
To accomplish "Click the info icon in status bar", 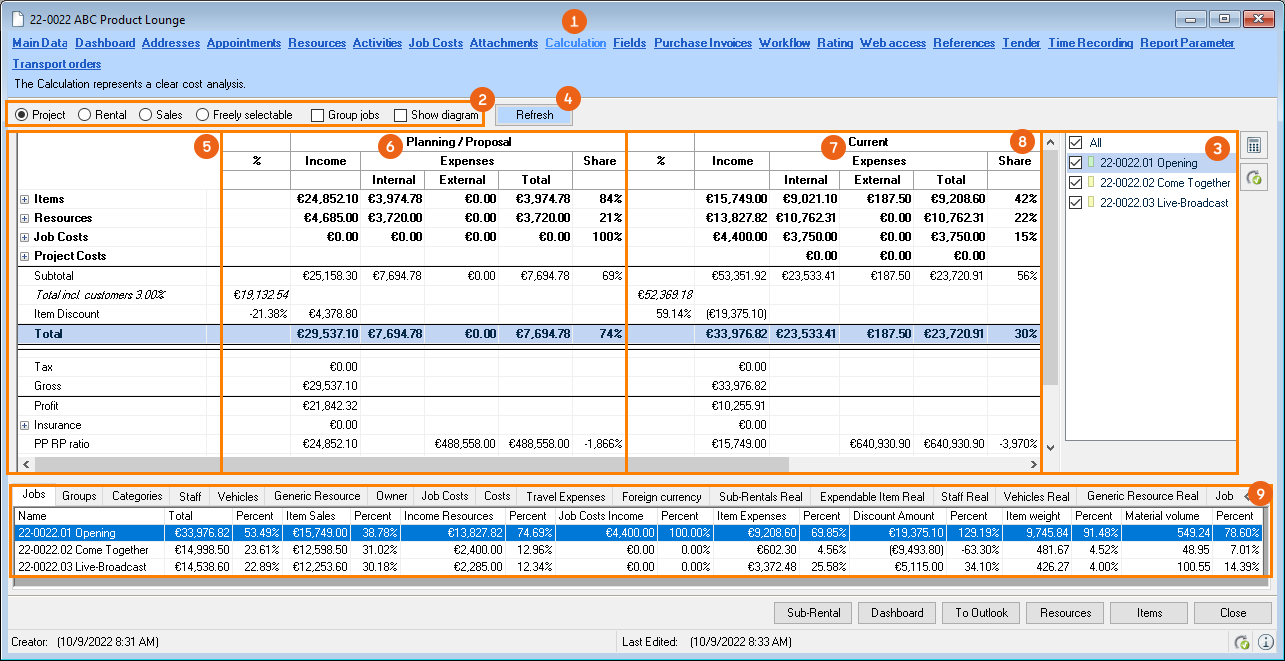I will pos(1265,642).
